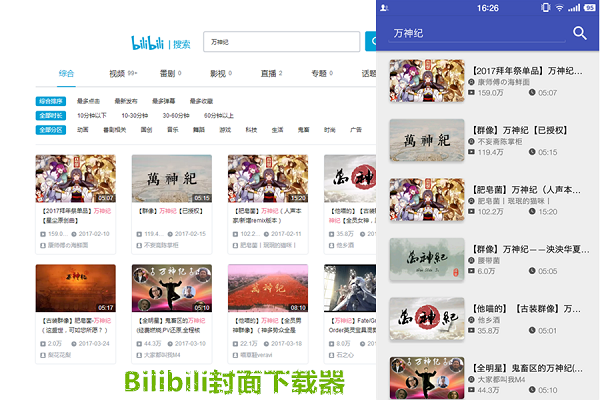Open the red 萬神紀 web thumbnail with duration 08:10

coord(268,288)
